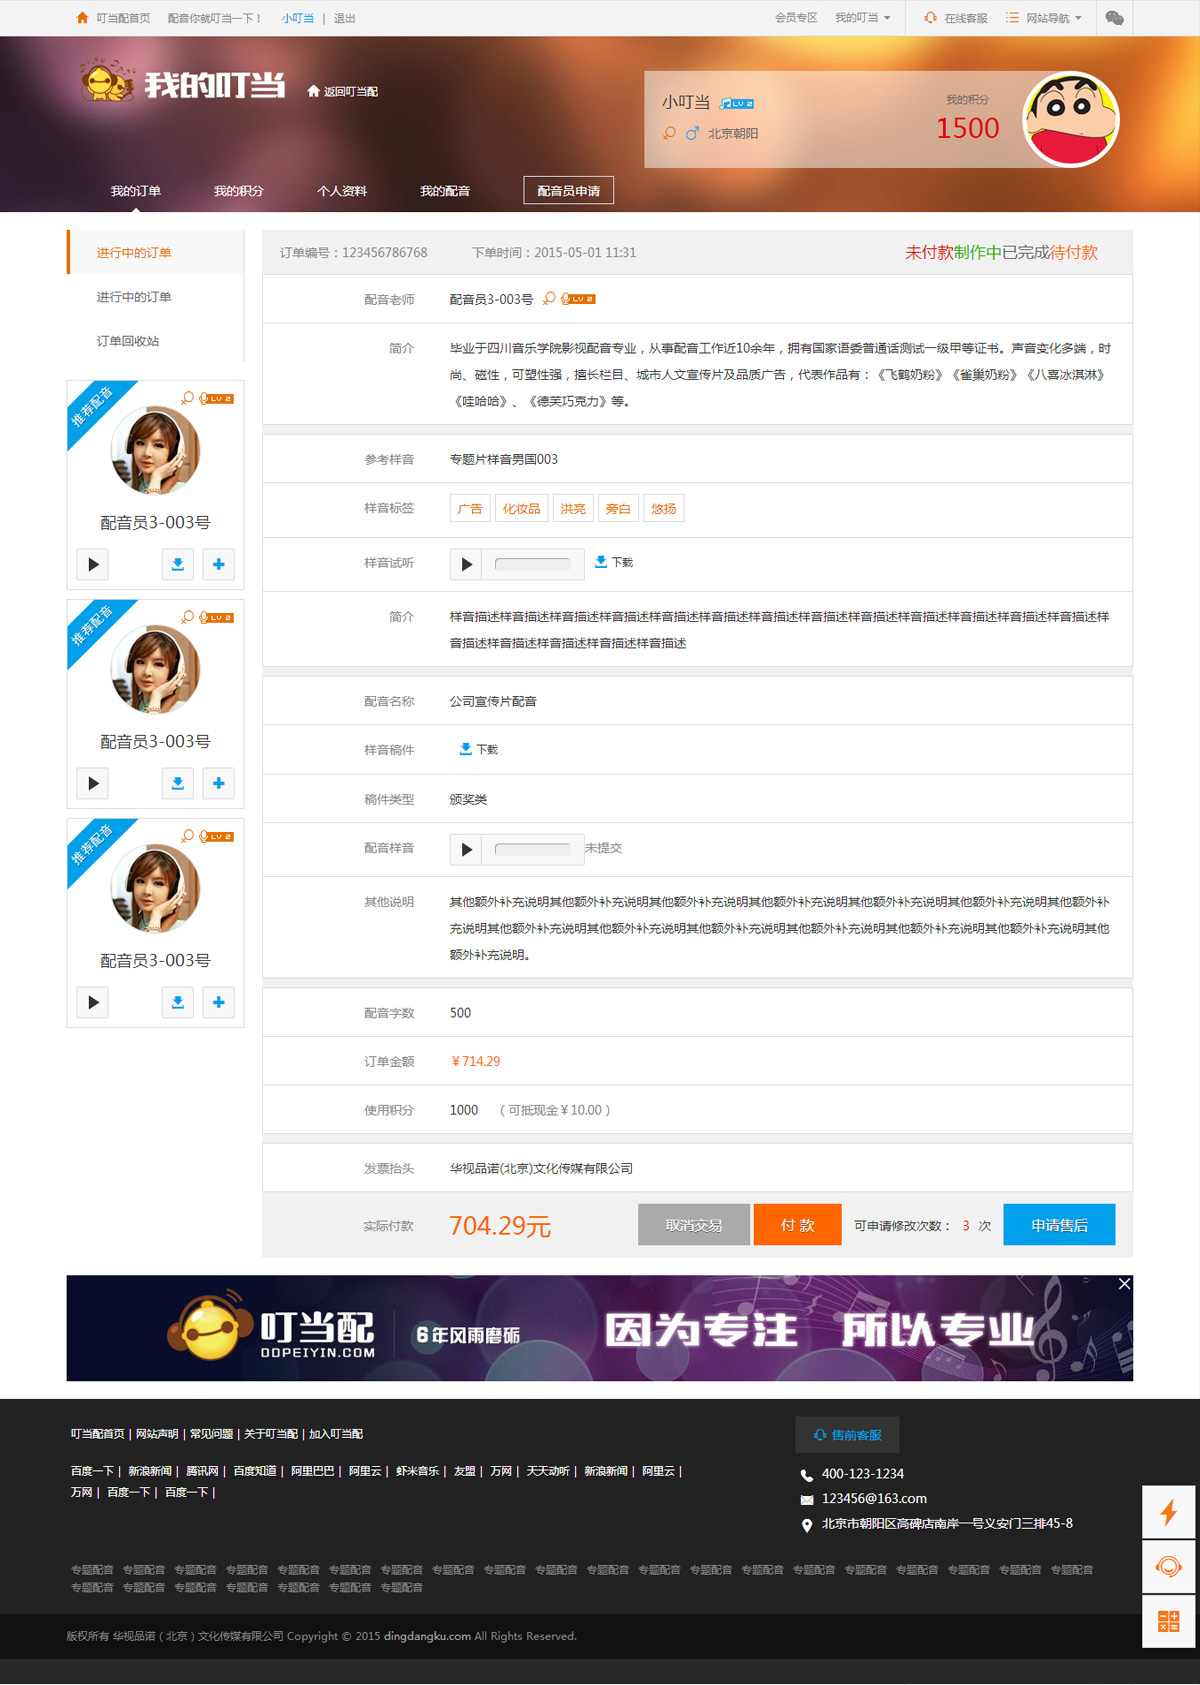Viewport: 1200px width, 1685px height.
Task: Play the third recommended dubber card sample
Action: [x=93, y=1002]
